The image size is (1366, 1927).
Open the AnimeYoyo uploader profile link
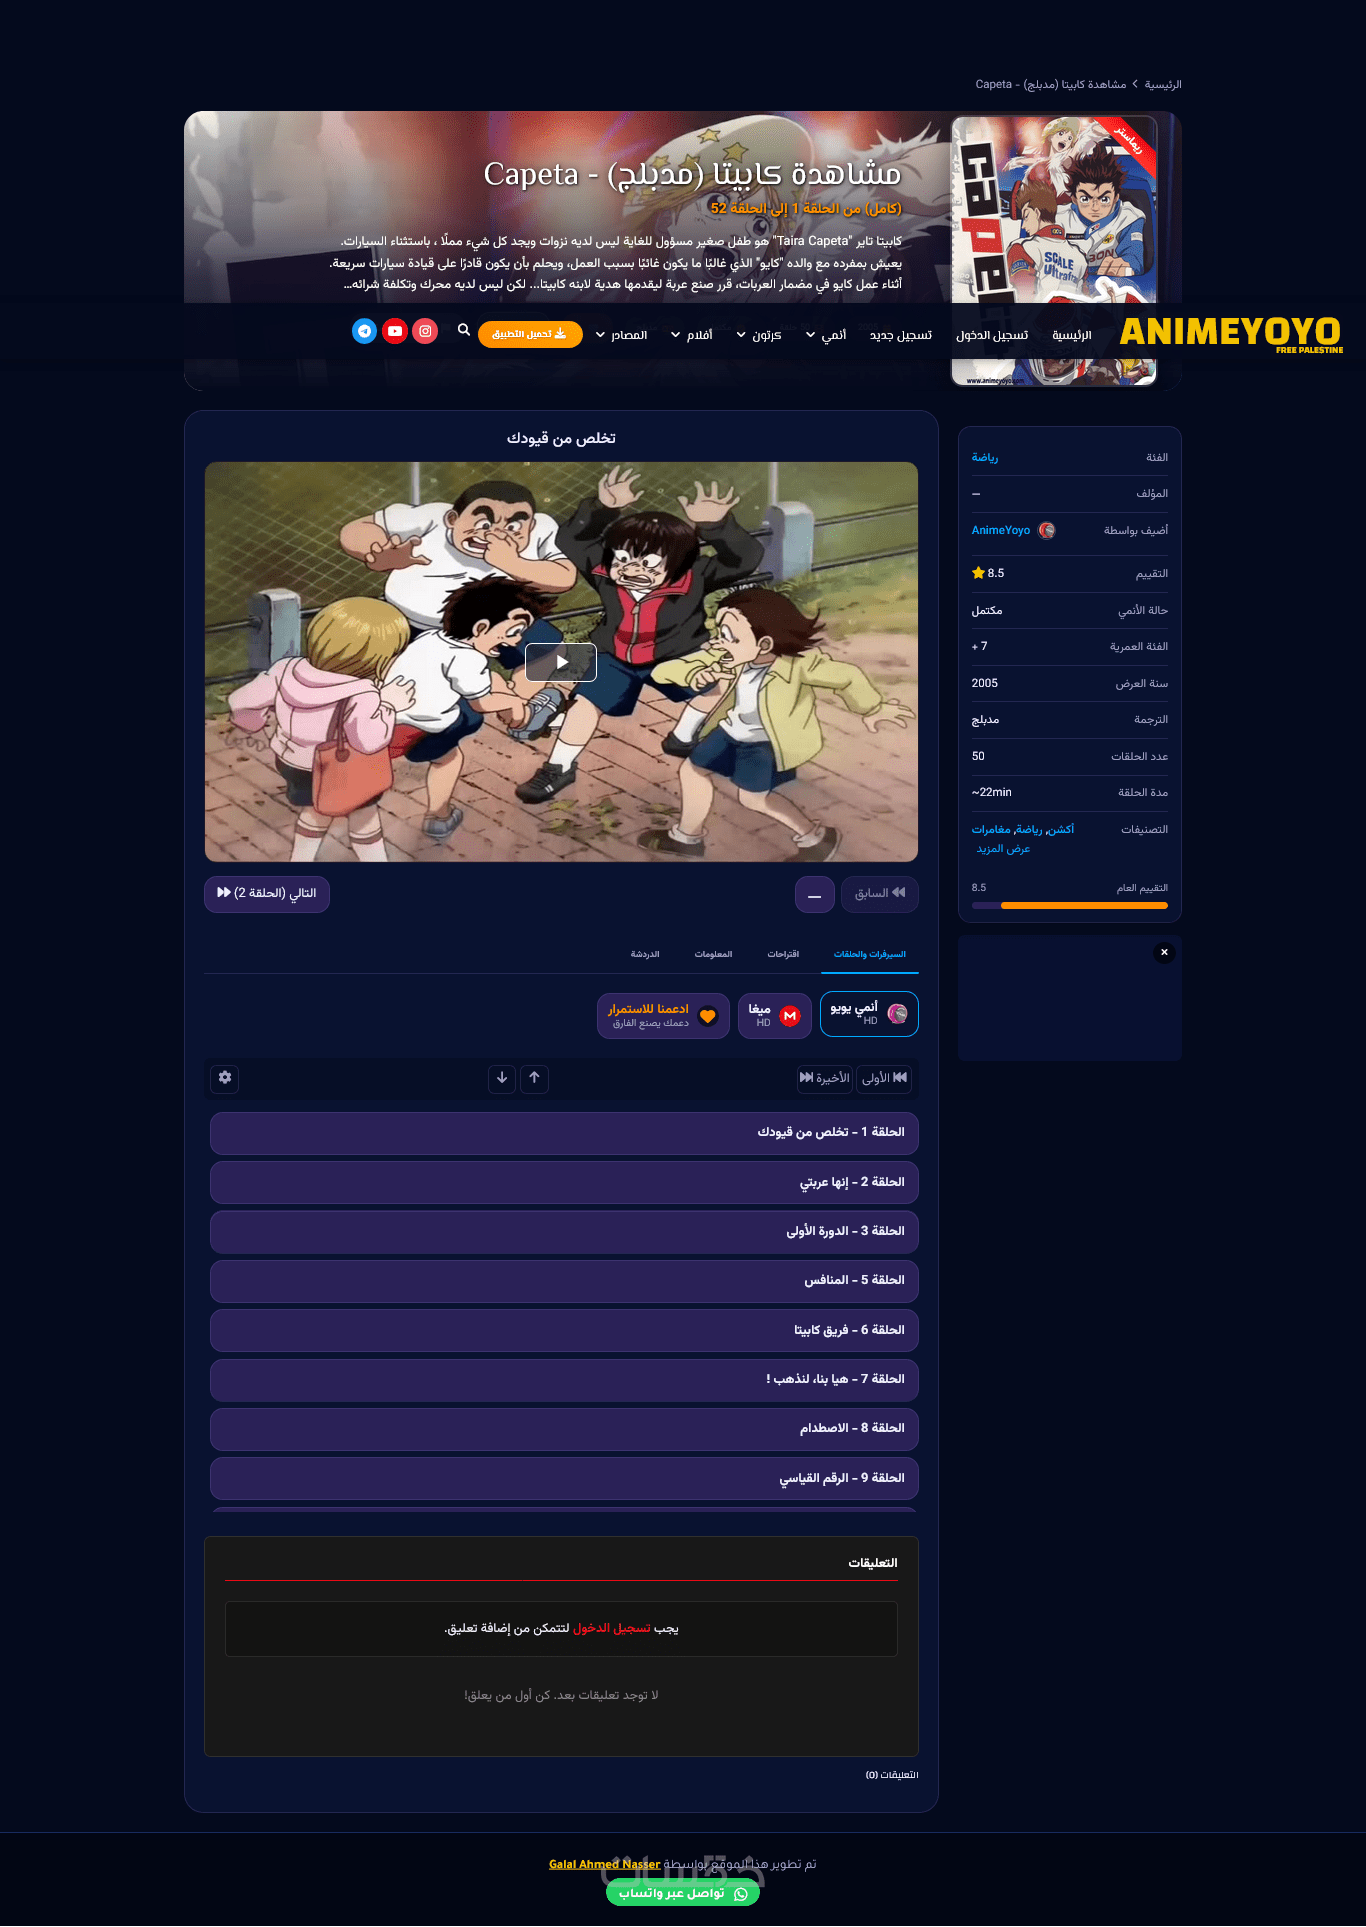pos(1001,530)
